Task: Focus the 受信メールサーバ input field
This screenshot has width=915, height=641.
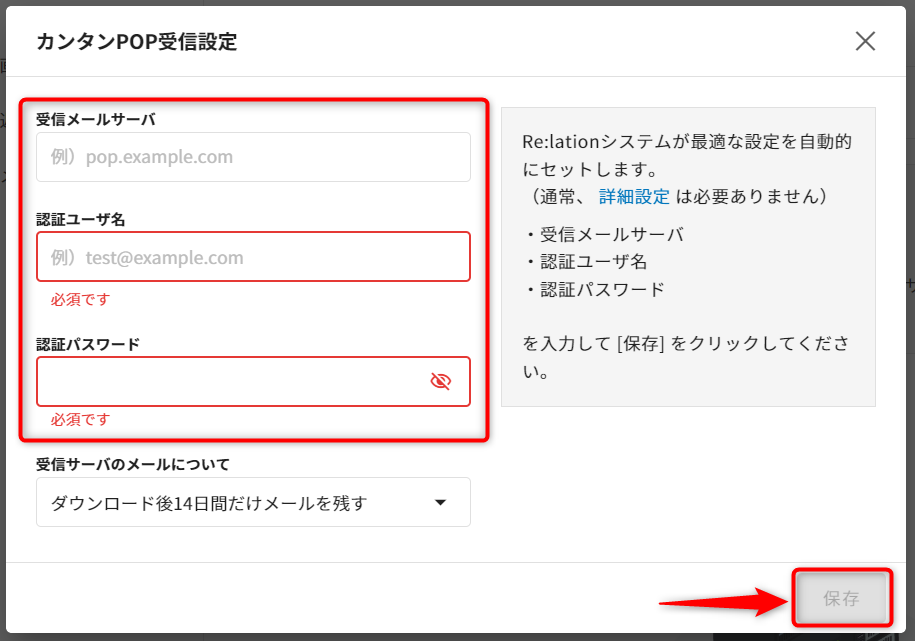Action: point(252,157)
